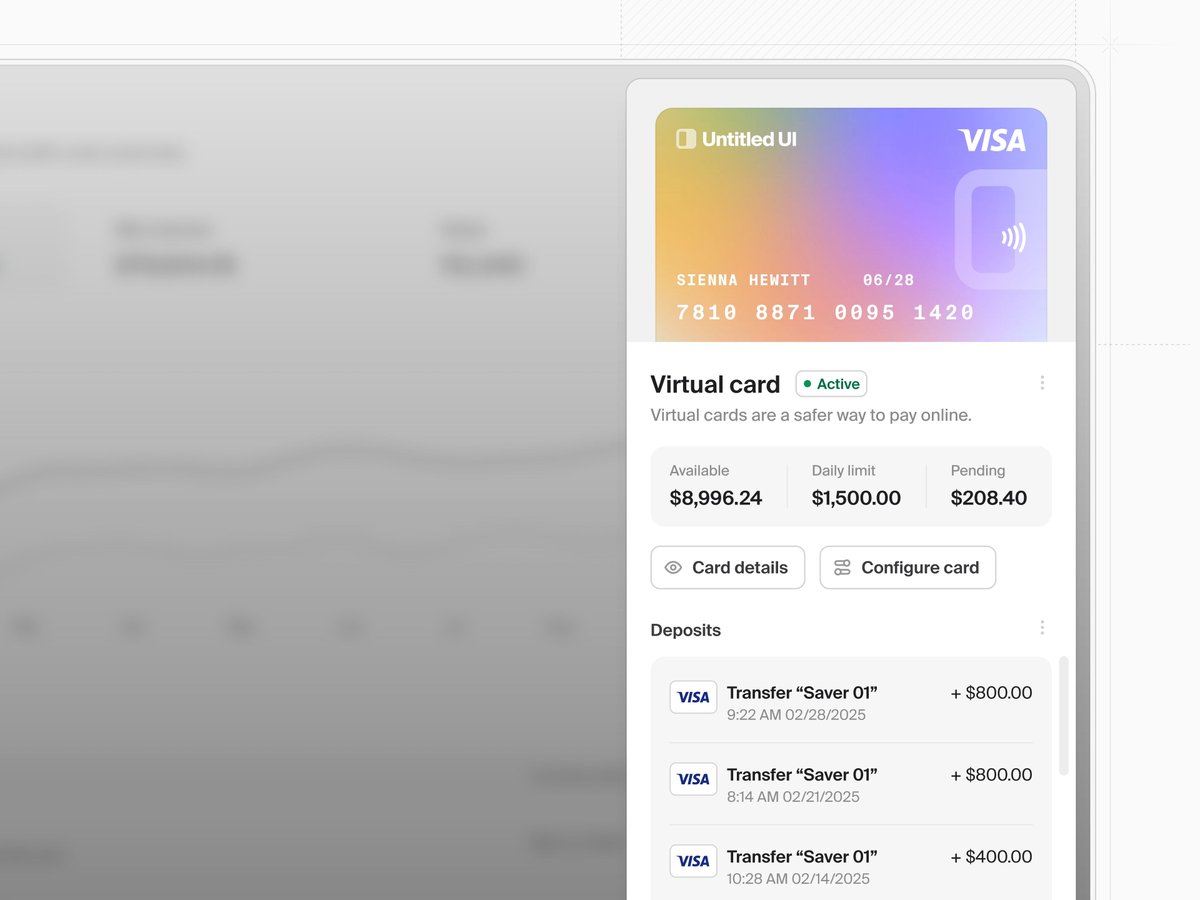Click Visa icon for 10:28 AM transfer
The width and height of the screenshot is (1200, 900).
click(693, 862)
